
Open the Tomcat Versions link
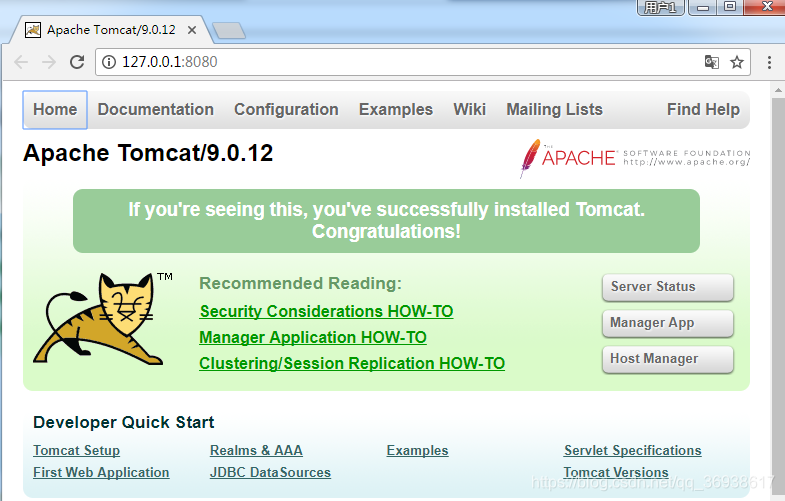pos(616,472)
